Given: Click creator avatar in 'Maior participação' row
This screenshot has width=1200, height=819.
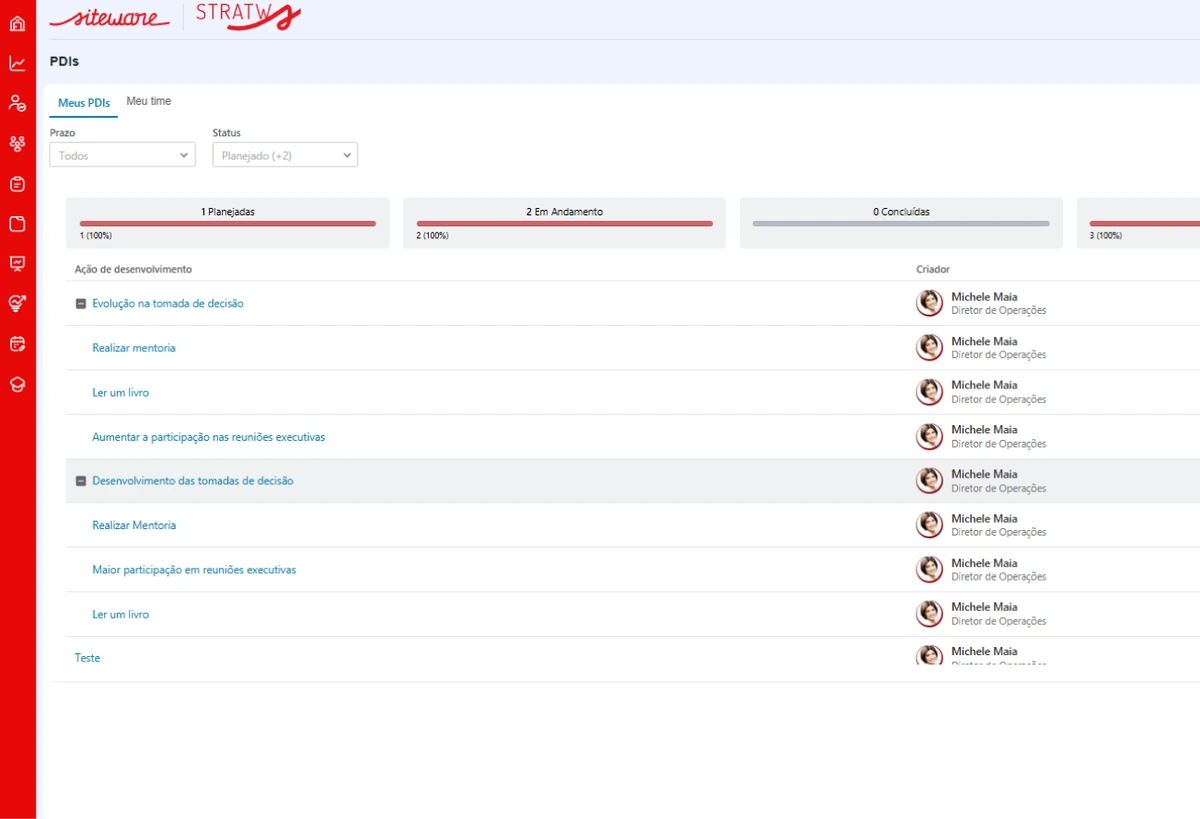Looking at the screenshot, I should [x=930, y=570].
